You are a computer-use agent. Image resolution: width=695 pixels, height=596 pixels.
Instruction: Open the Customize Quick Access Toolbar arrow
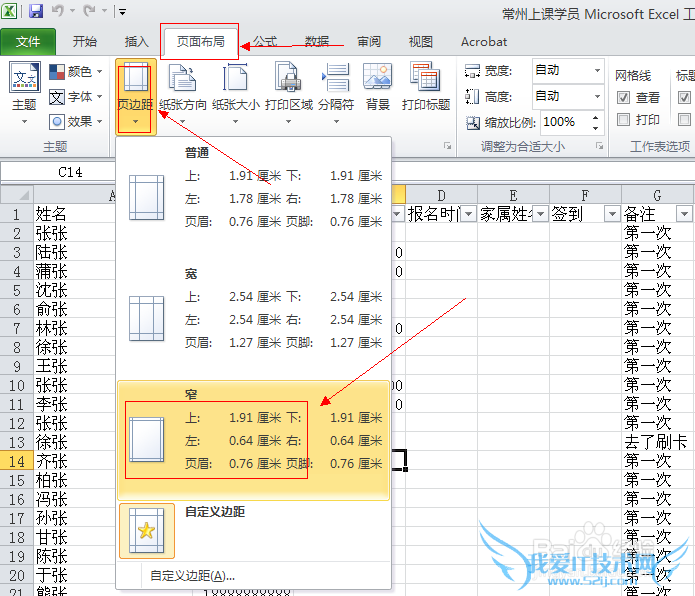coord(122,12)
